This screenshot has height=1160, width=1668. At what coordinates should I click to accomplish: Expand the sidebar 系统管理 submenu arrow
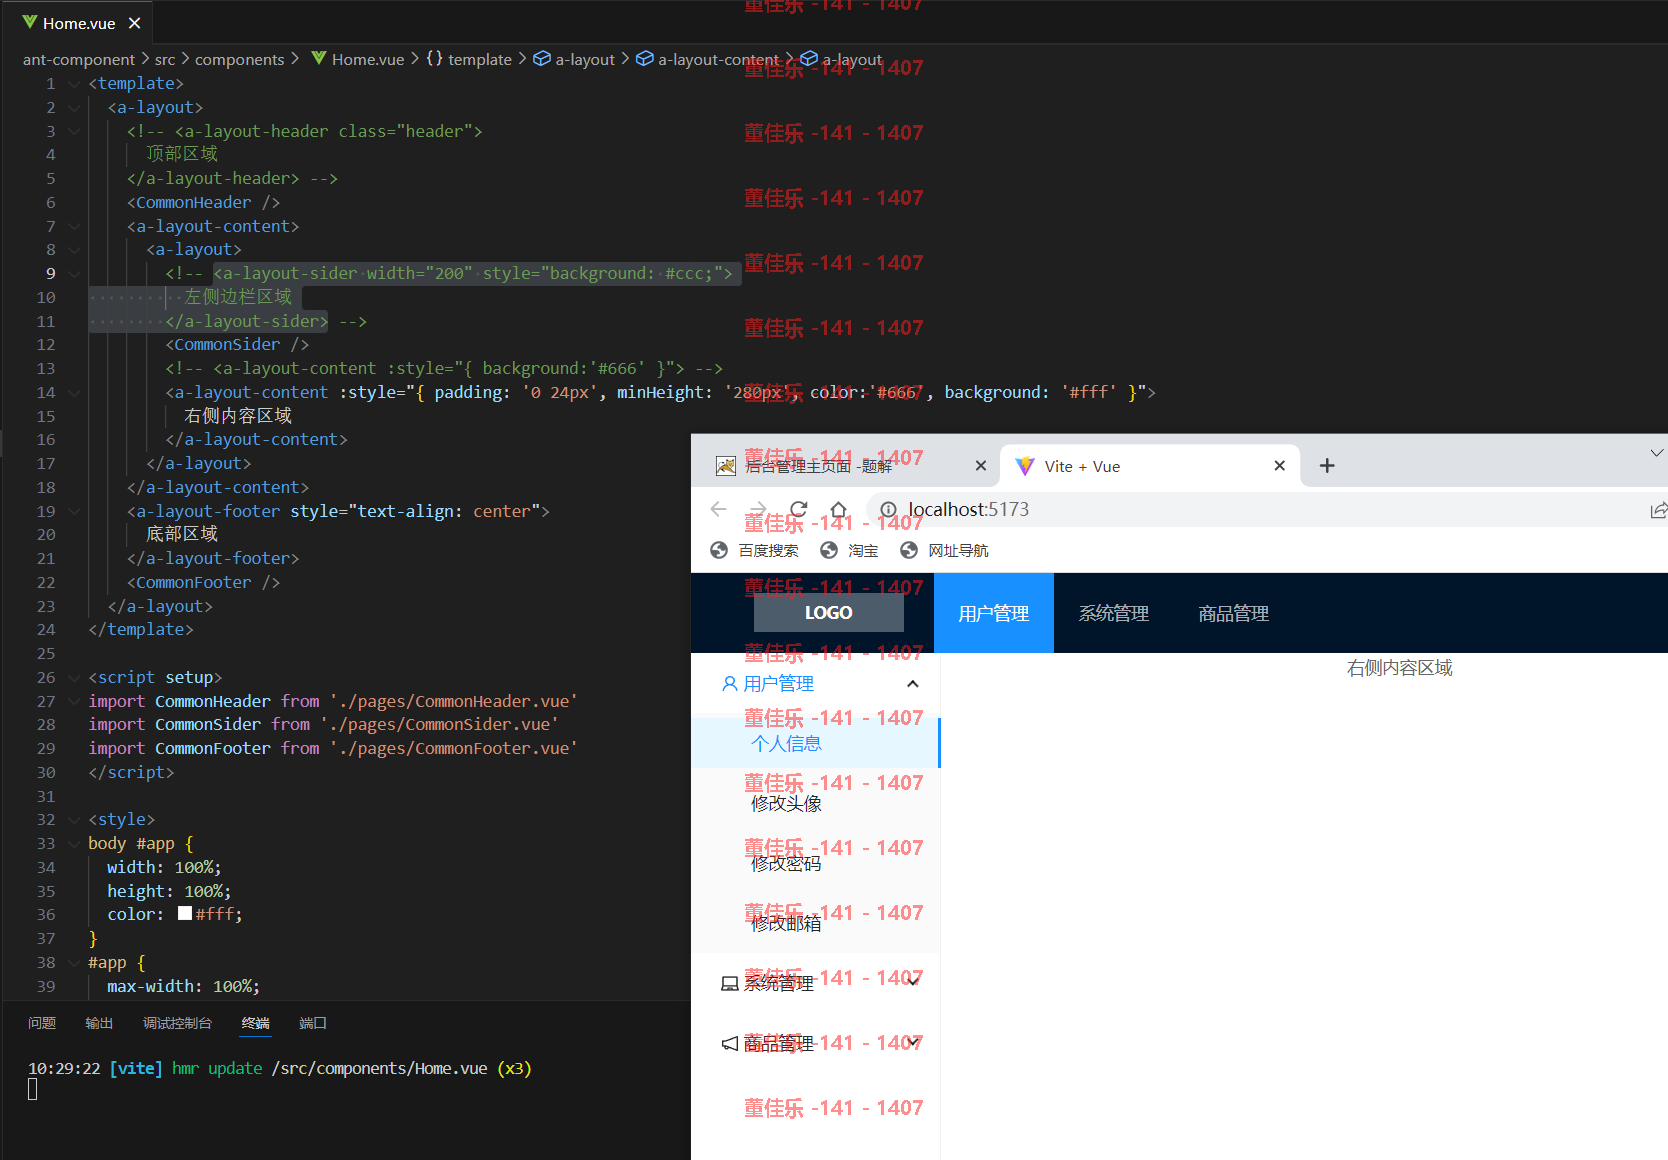click(913, 981)
